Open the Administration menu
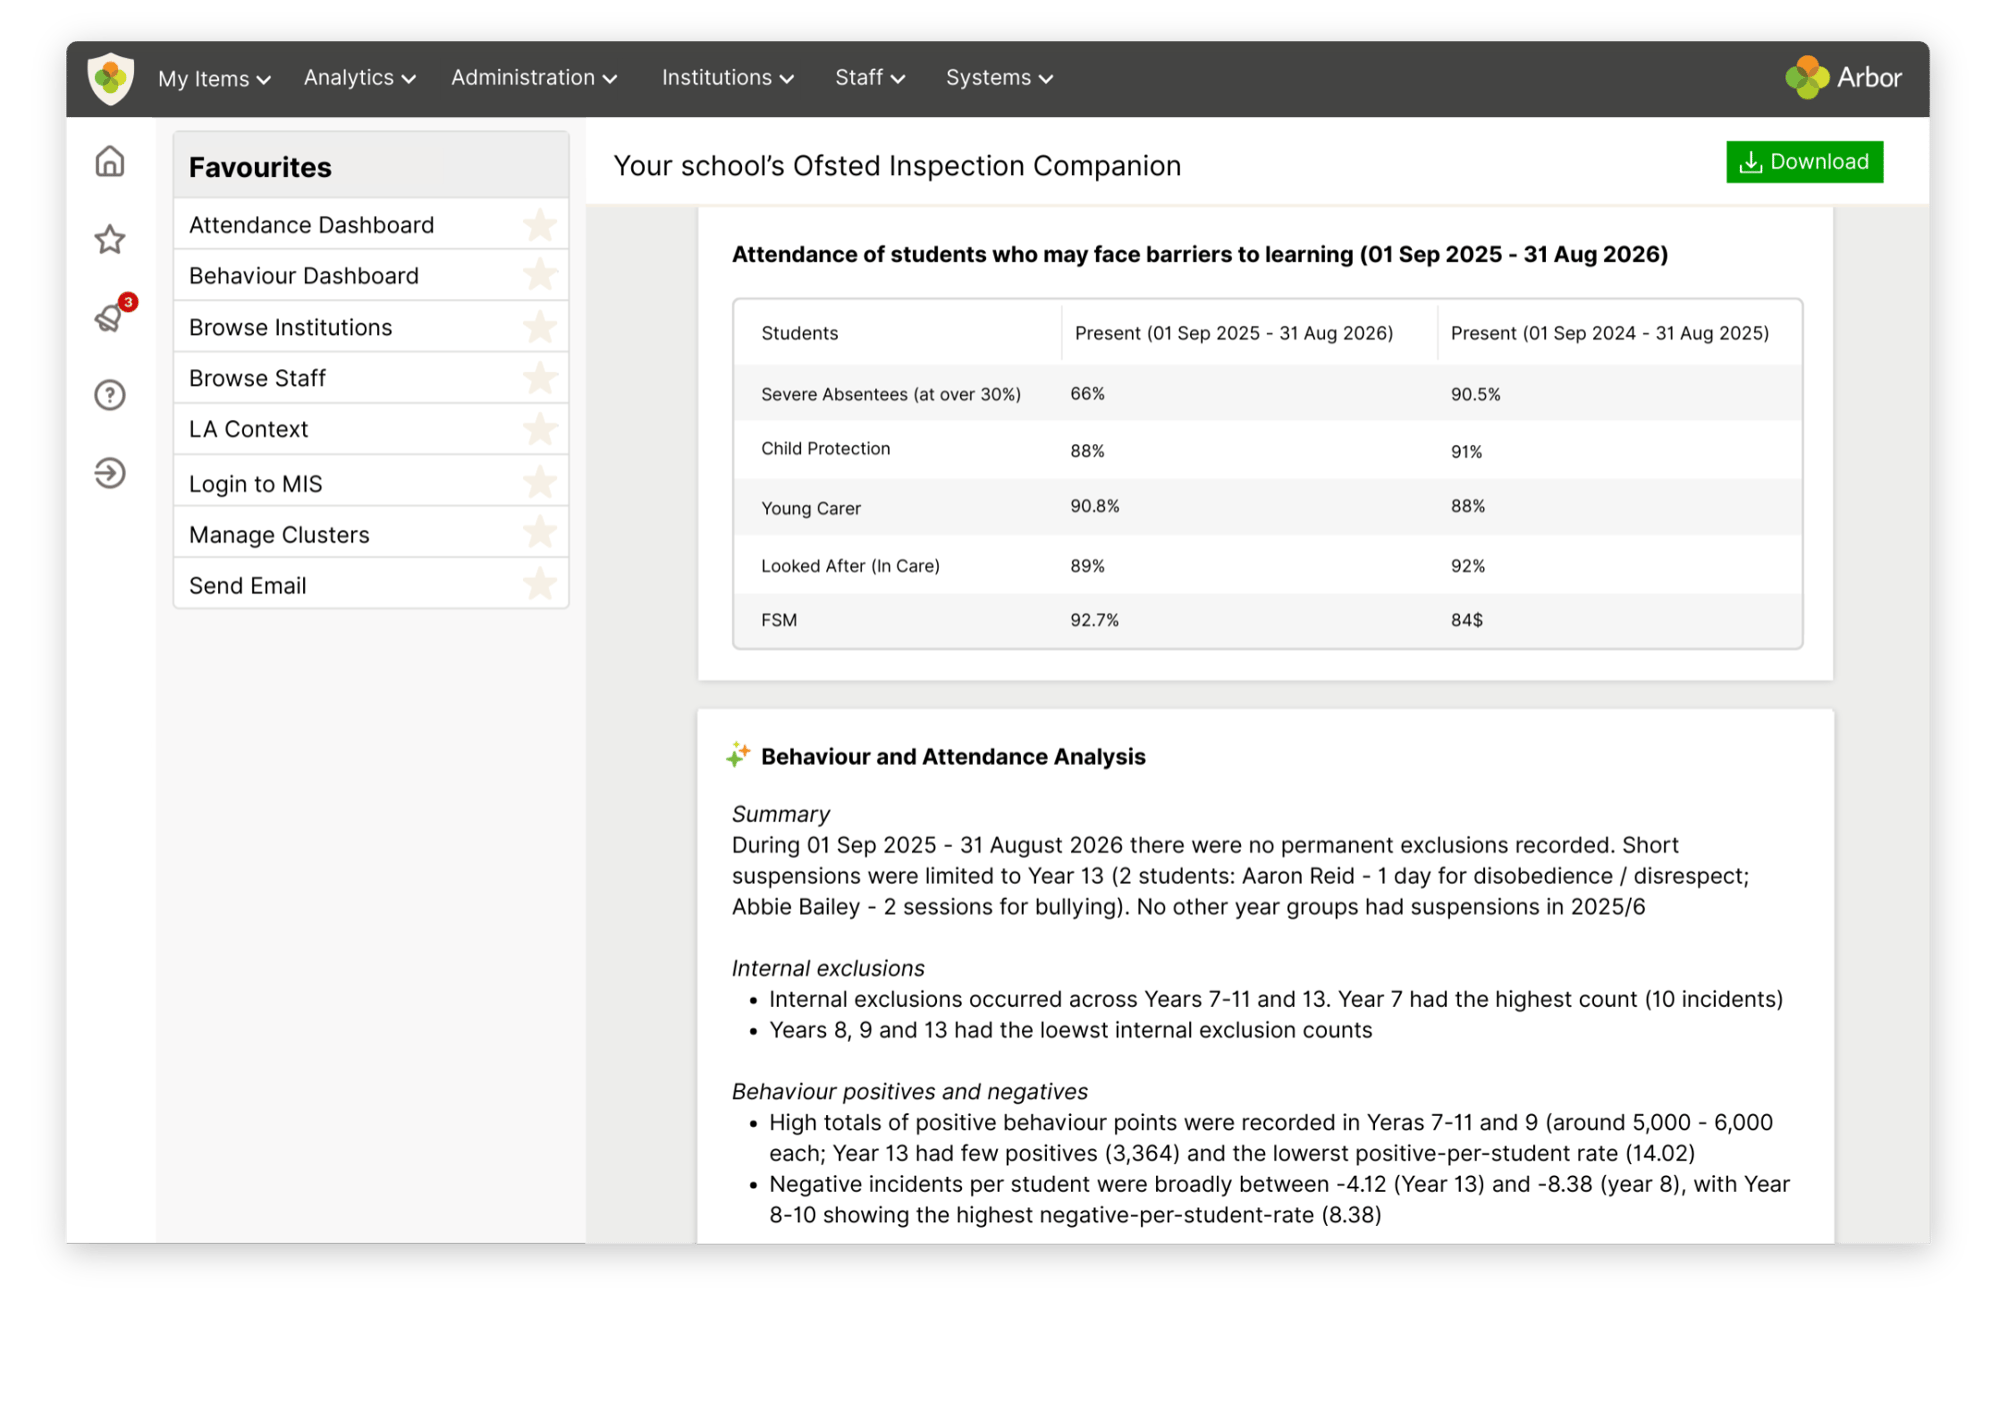The height and width of the screenshot is (1418, 2000). point(533,78)
